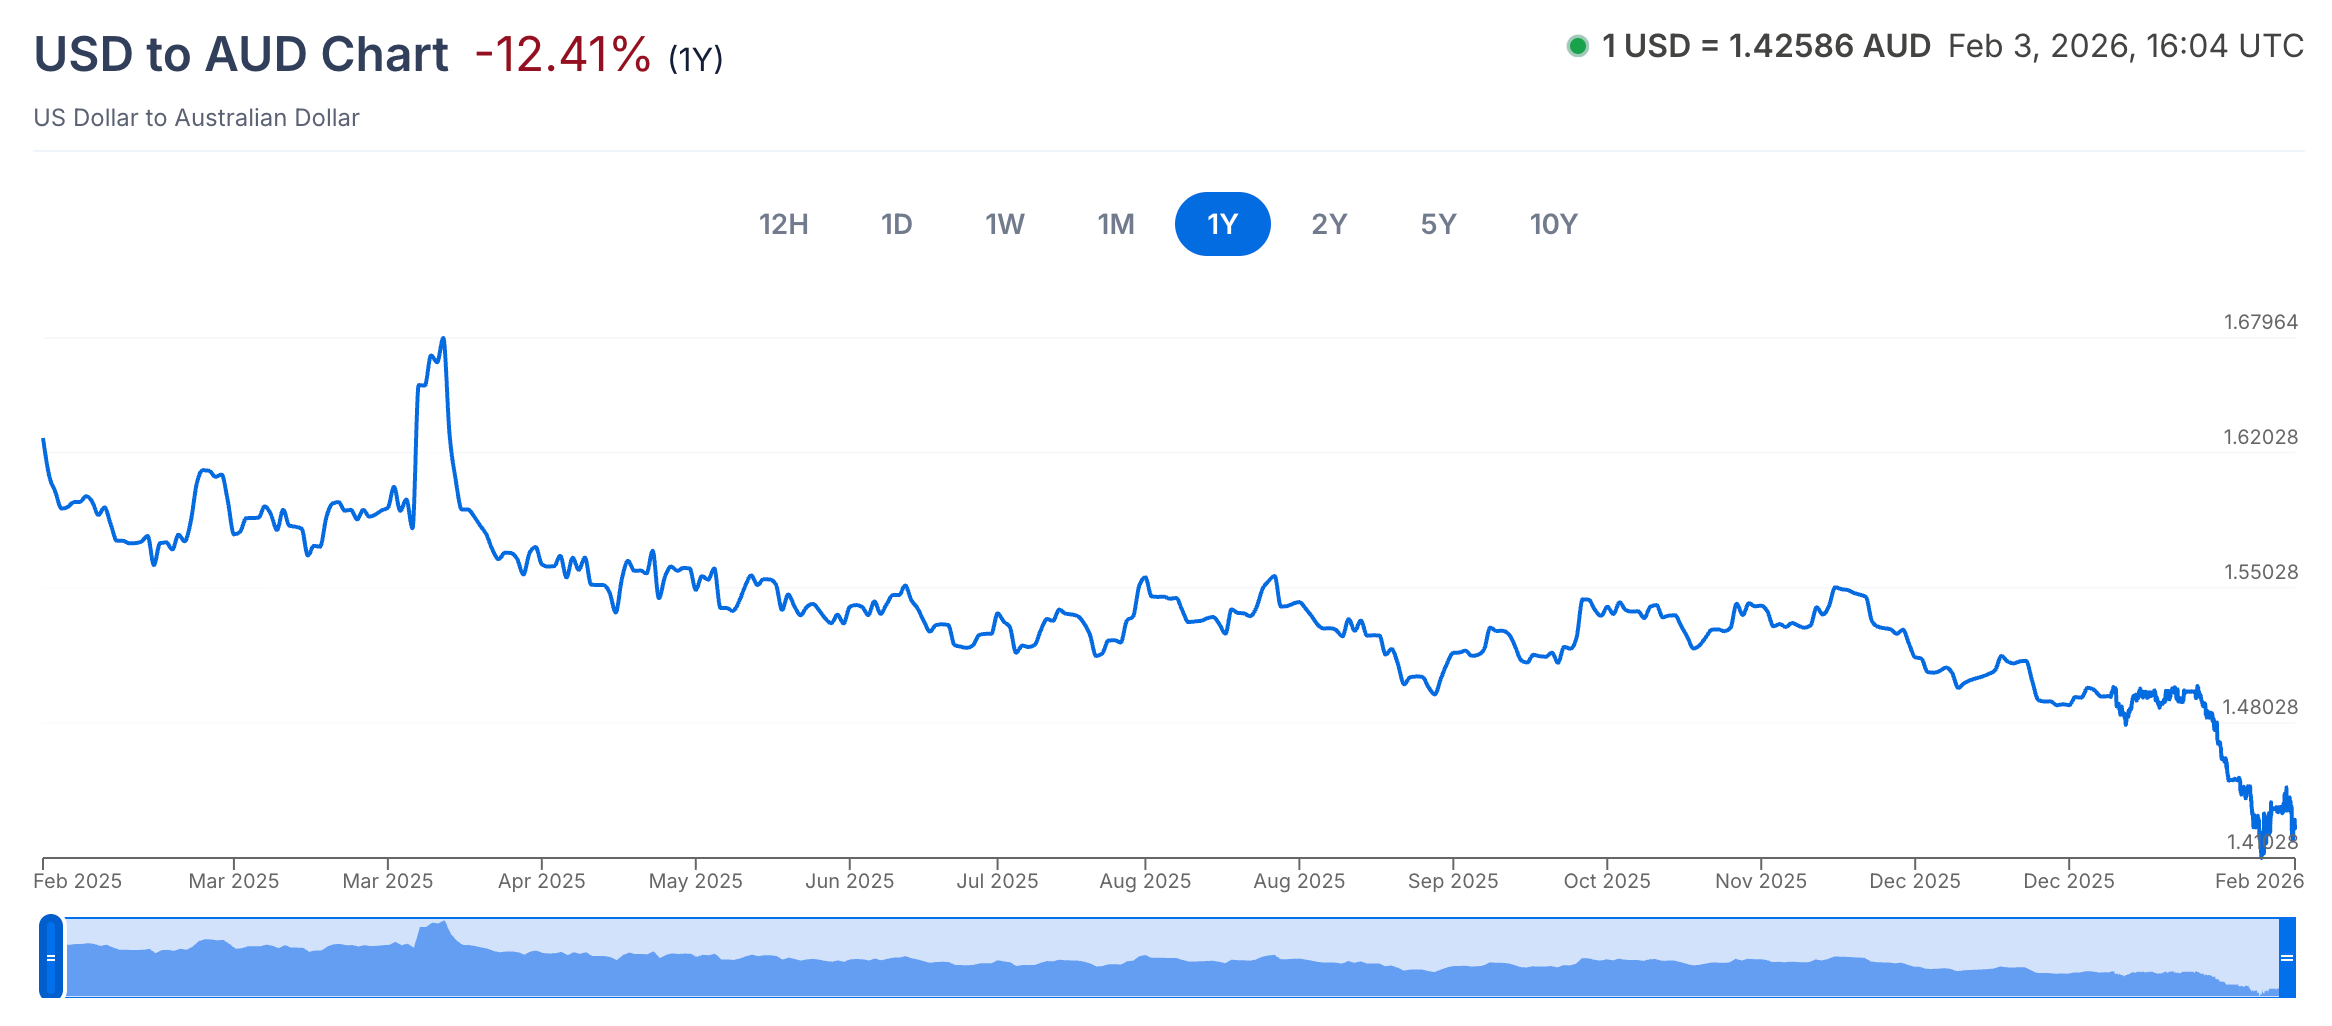This screenshot has height=1026, width=2332.
Task: Click the chart's highest peak spike
Action: click(x=443, y=341)
